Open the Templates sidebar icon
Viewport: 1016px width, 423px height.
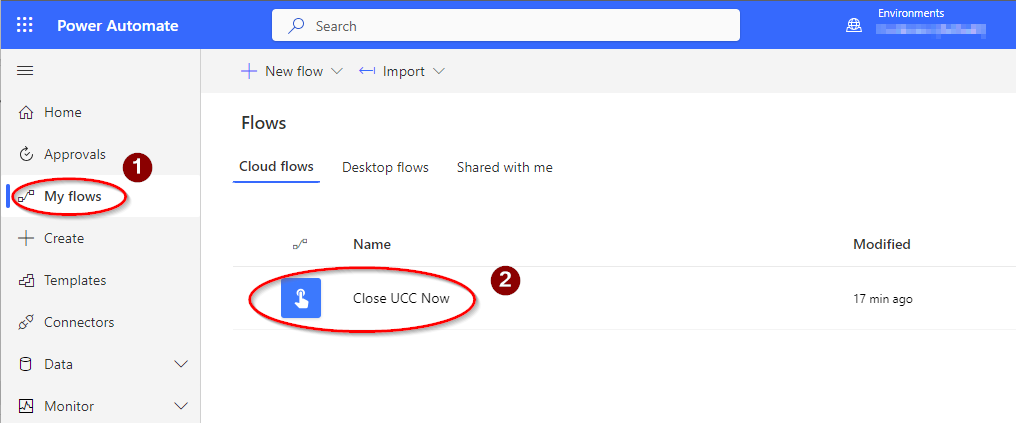point(26,280)
